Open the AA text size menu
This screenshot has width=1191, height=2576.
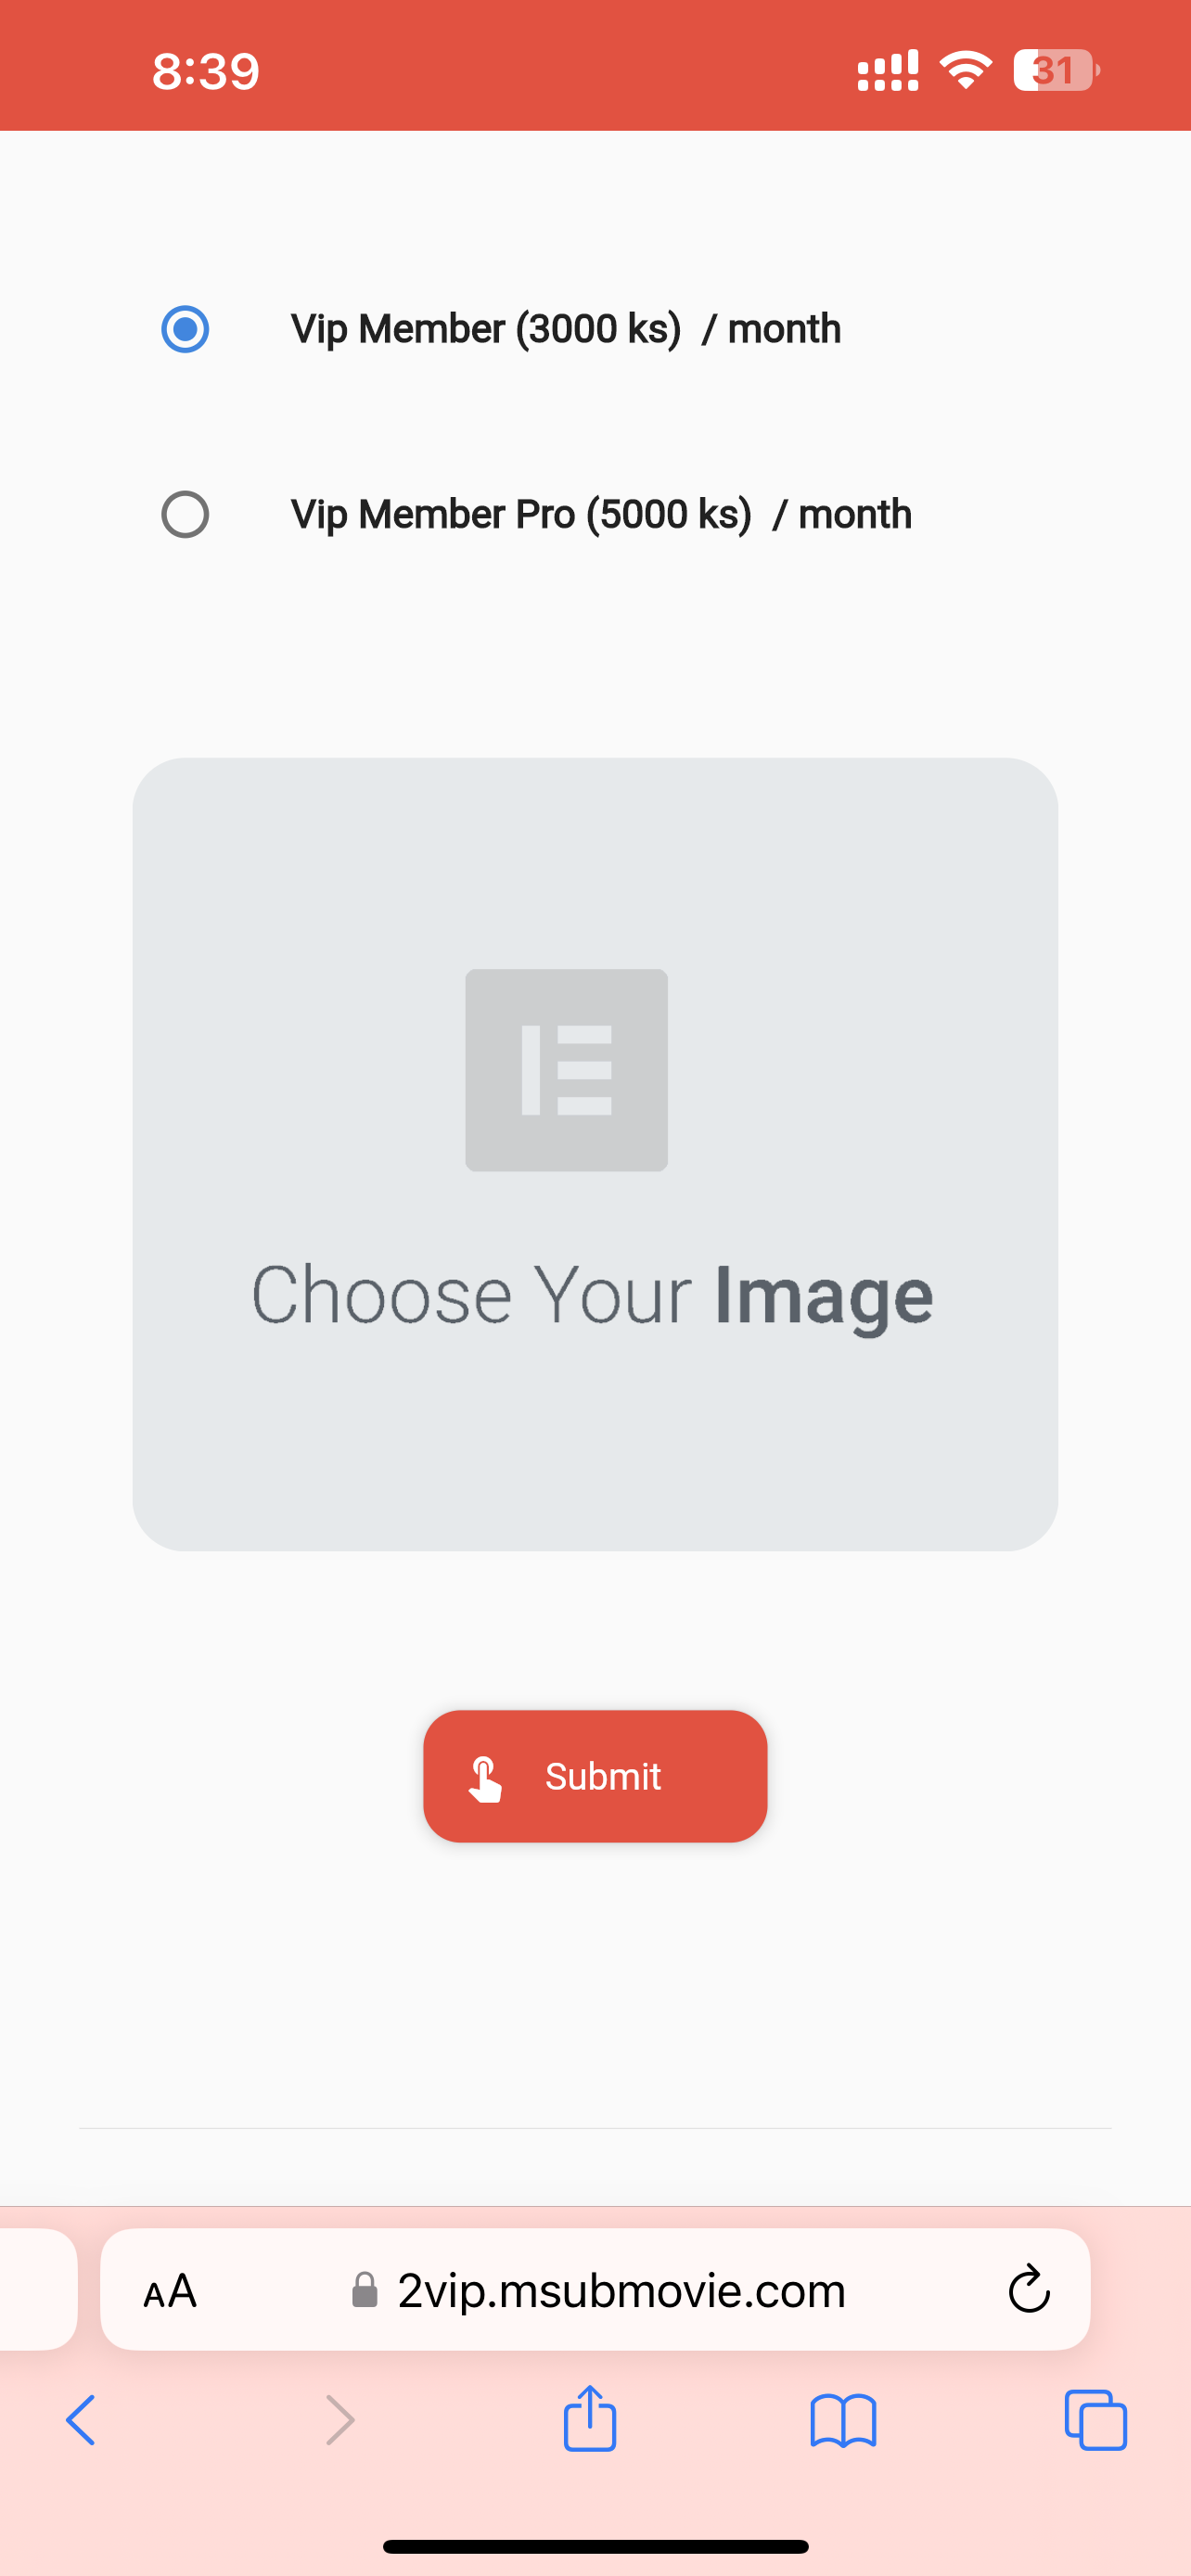click(x=170, y=2290)
